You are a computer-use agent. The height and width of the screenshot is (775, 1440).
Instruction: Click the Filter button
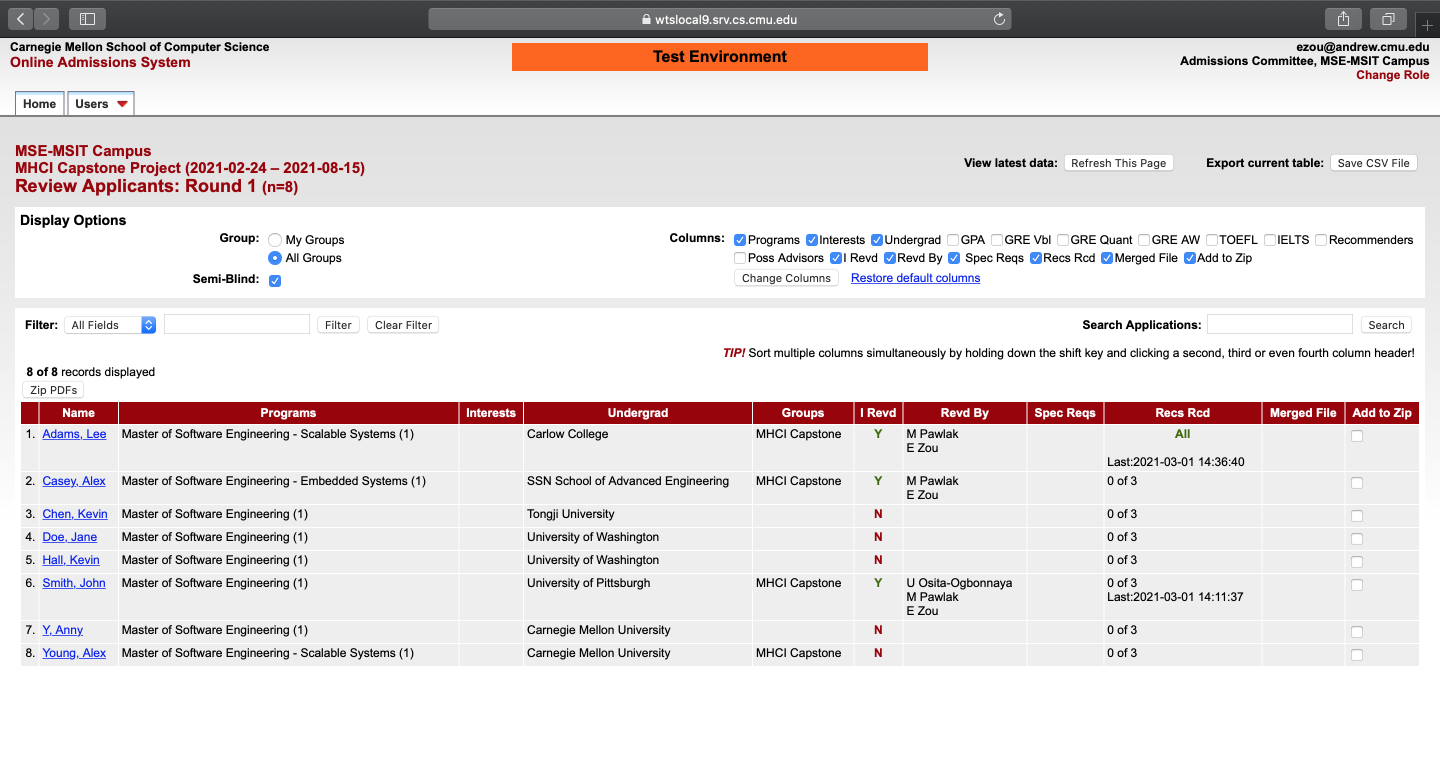338,325
